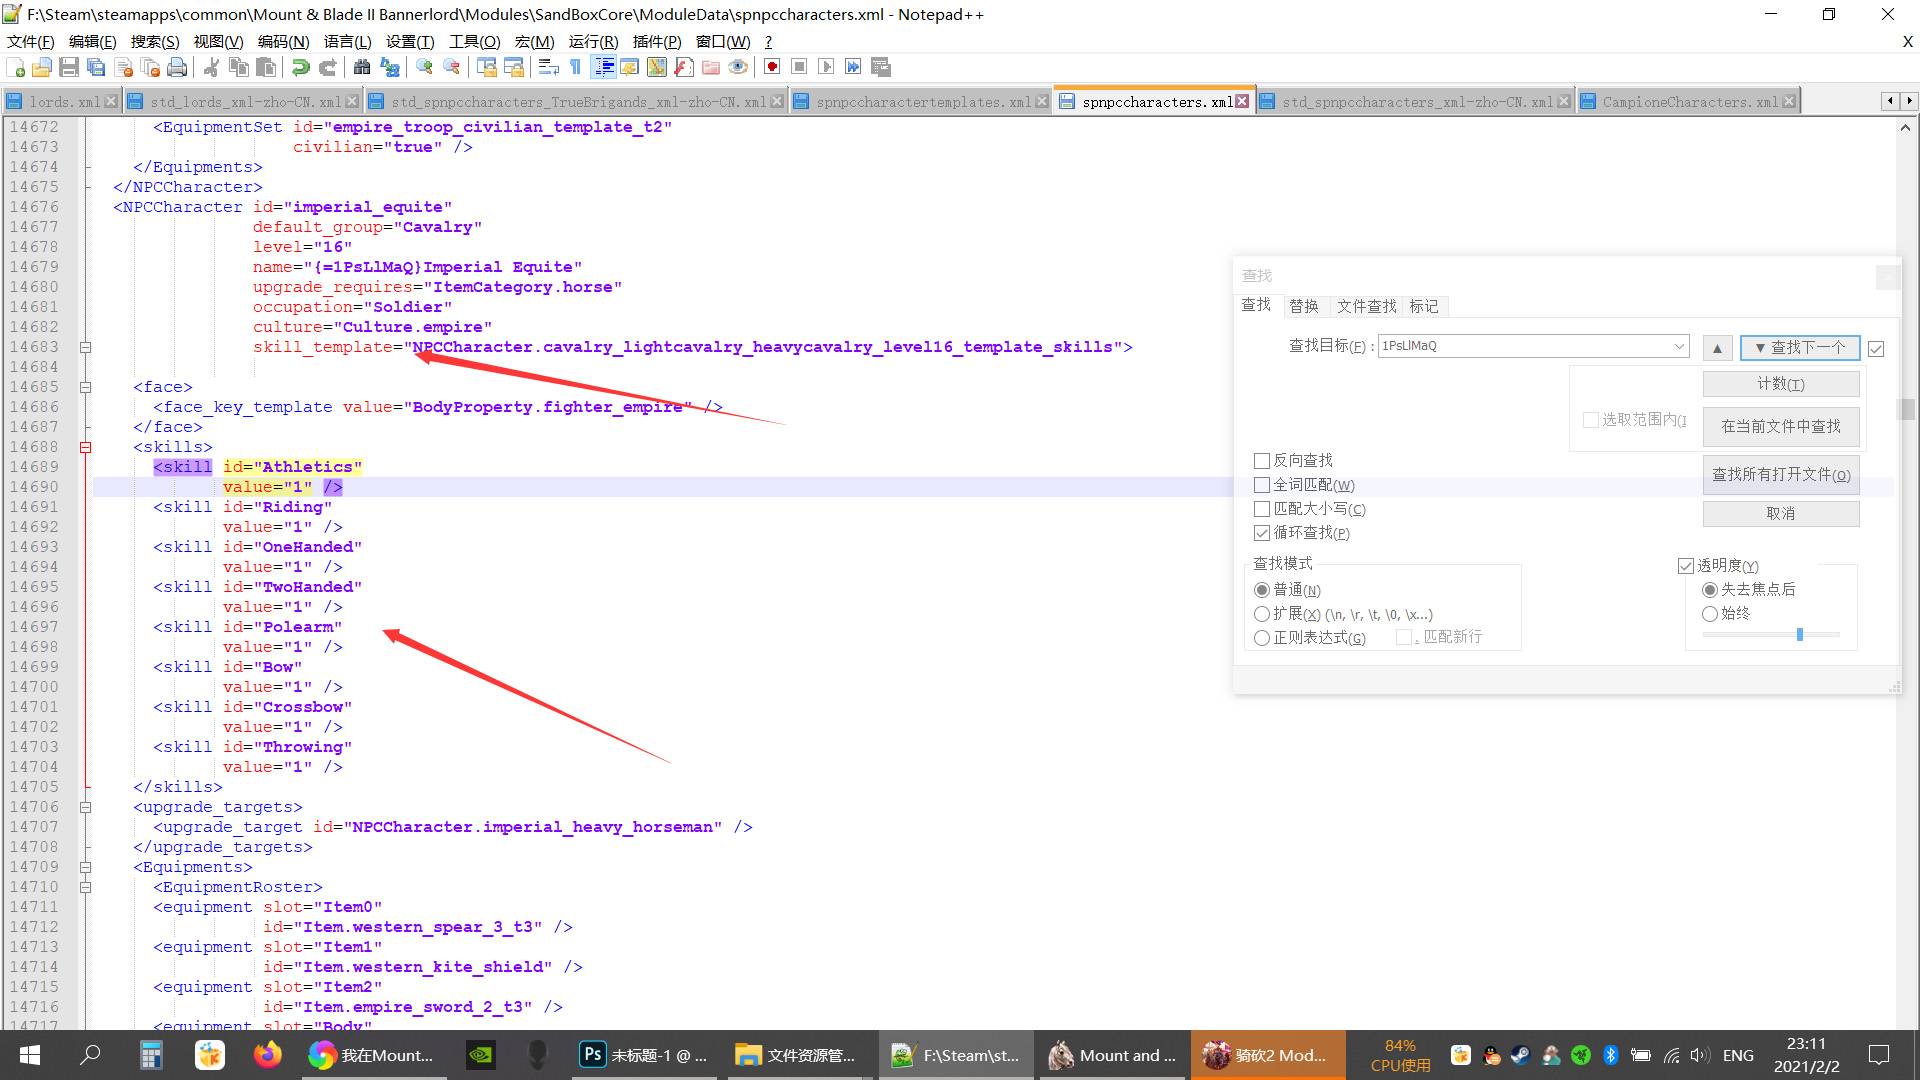
Task: Collapse the fold at line 14683
Action: point(86,347)
